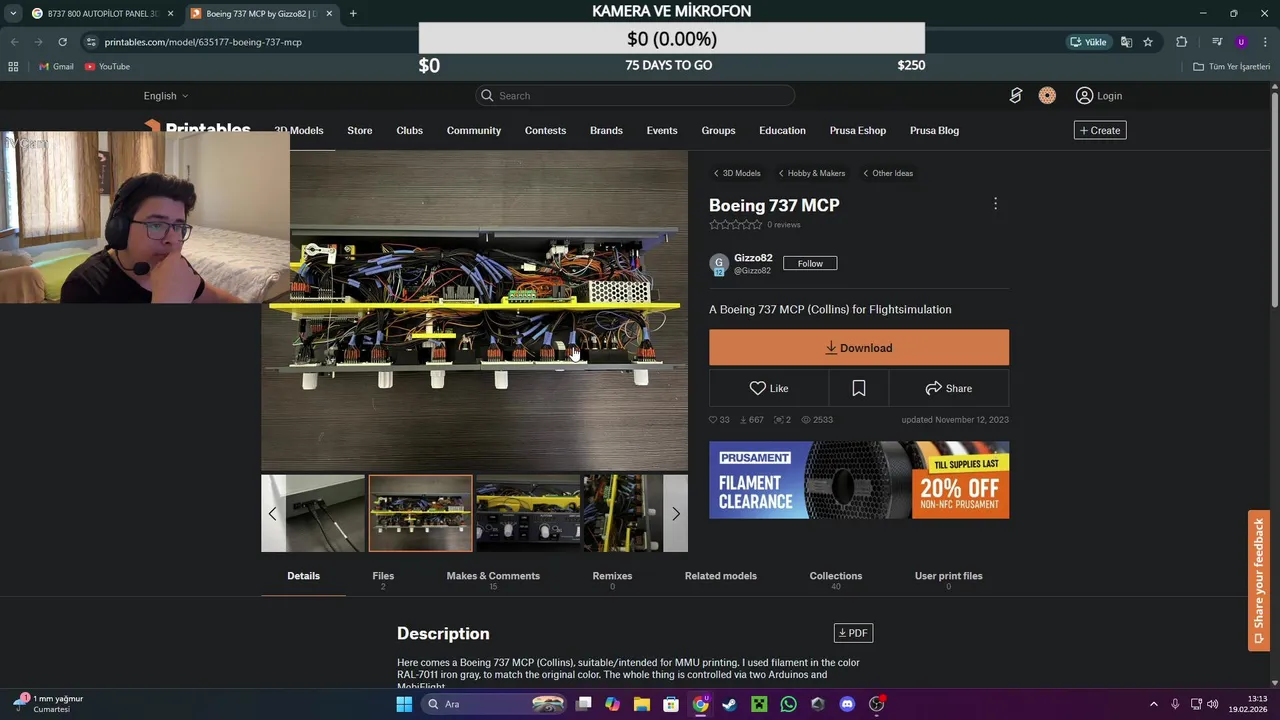Open the Events nav item
The height and width of the screenshot is (720, 1280).
pos(662,131)
